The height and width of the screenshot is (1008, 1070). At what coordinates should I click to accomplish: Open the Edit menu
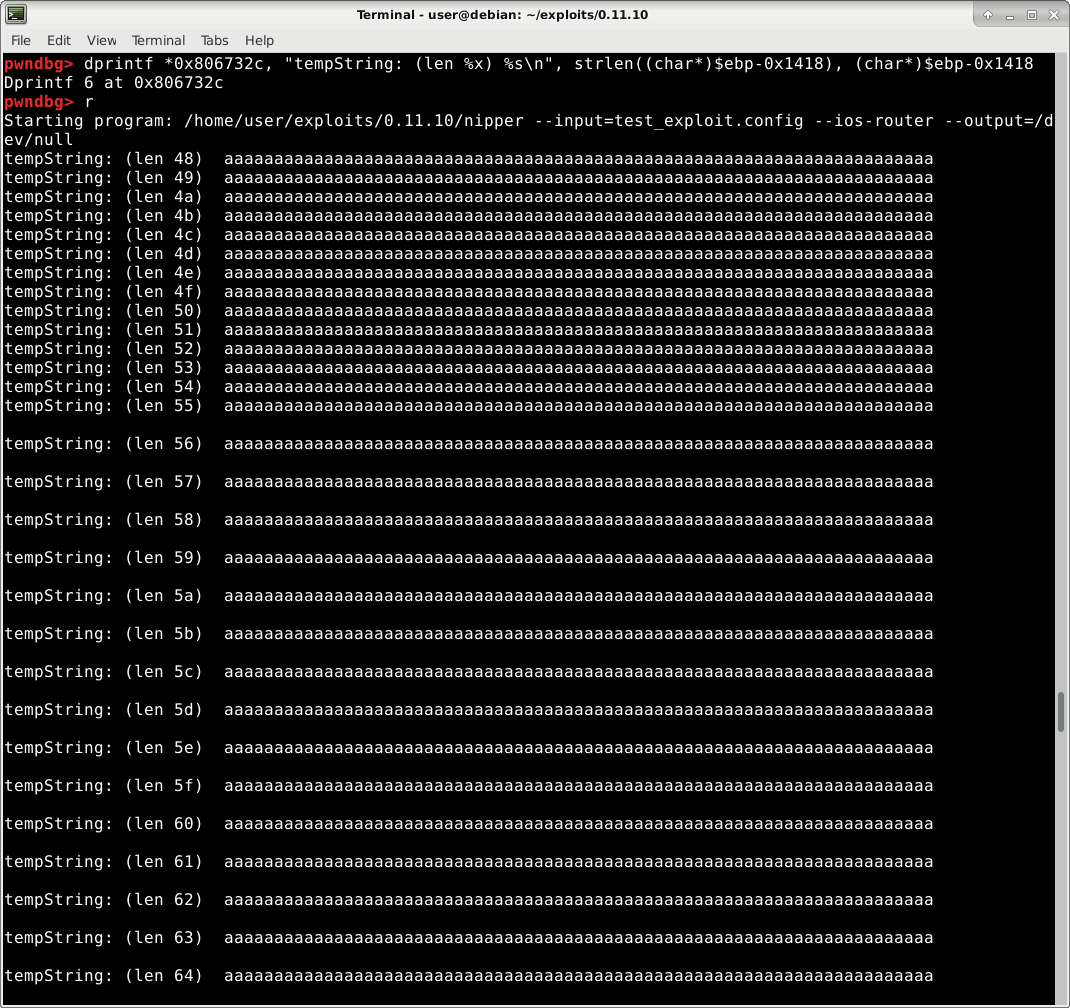click(x=58, y=40)
